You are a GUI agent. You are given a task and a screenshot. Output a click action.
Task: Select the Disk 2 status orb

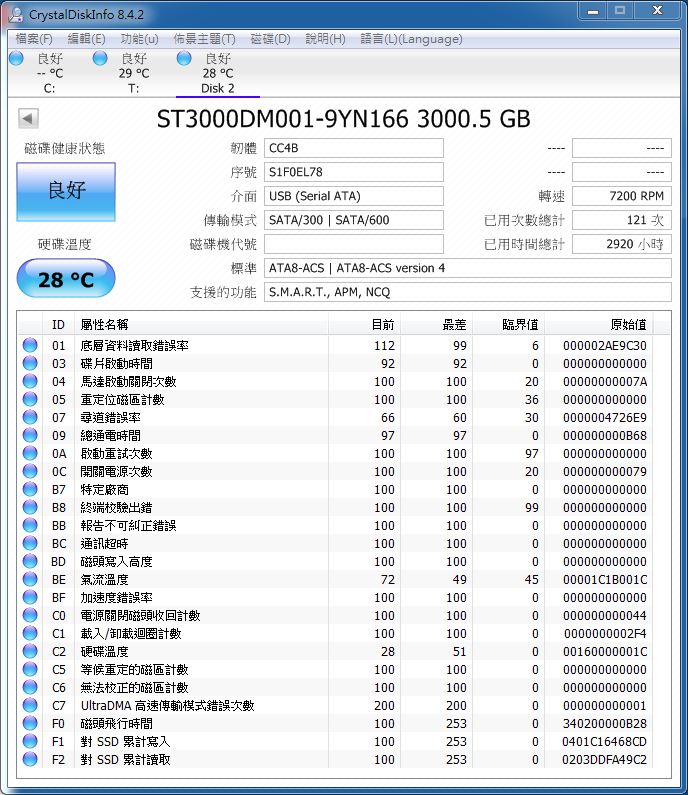click(184, 58)
